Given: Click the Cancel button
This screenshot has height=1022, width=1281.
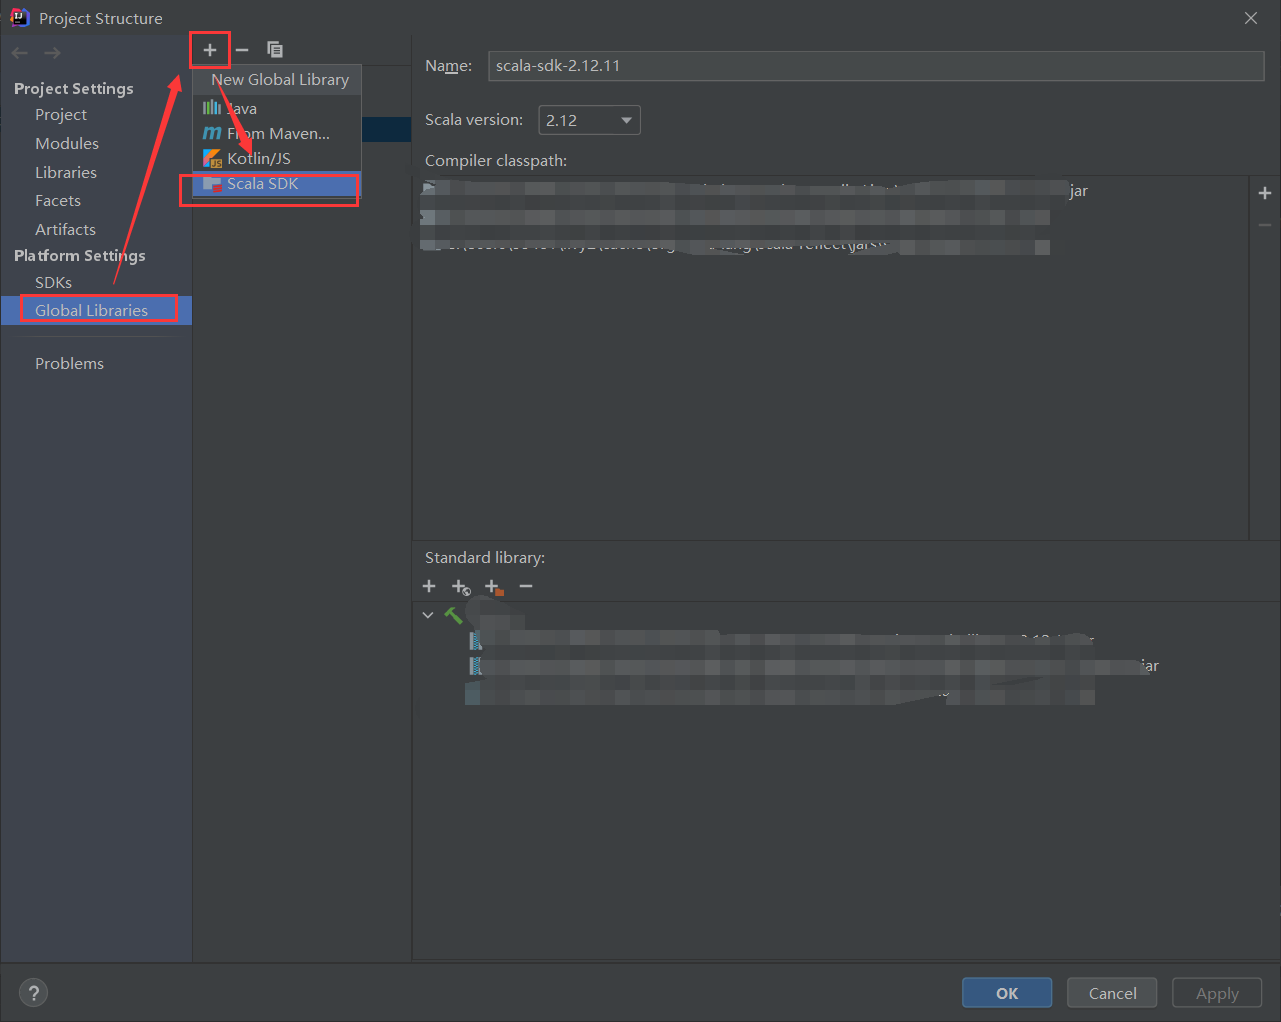Looking at the screenshot, I should click(1112, 993).
